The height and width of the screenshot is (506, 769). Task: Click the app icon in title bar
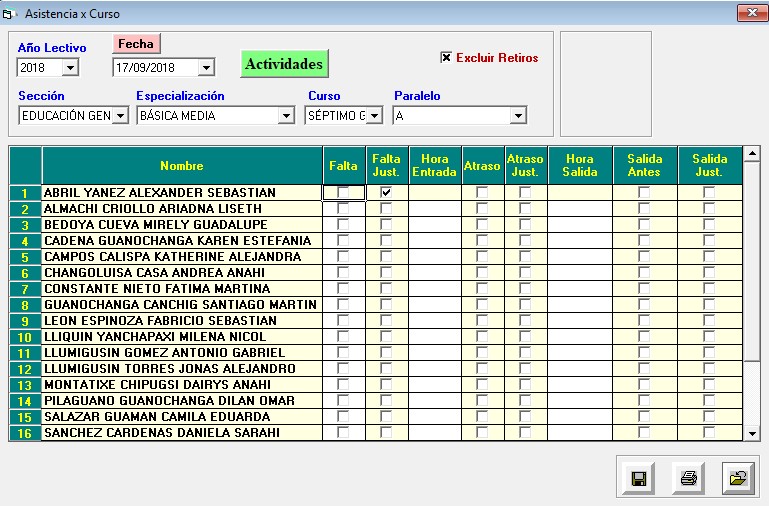[10, 13]
